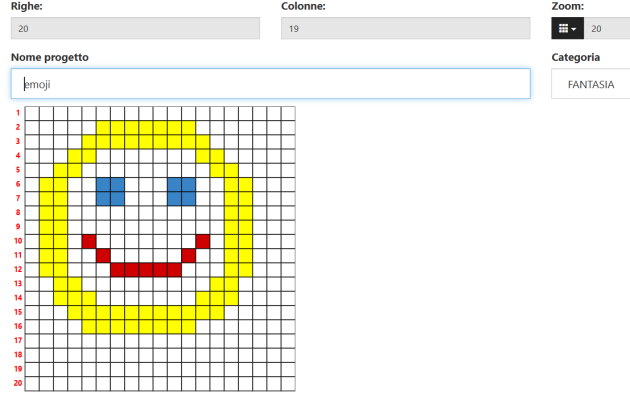
Task: Select the center red pixel of the mouth
Action: pyautogui.click(x=146, y=270)
